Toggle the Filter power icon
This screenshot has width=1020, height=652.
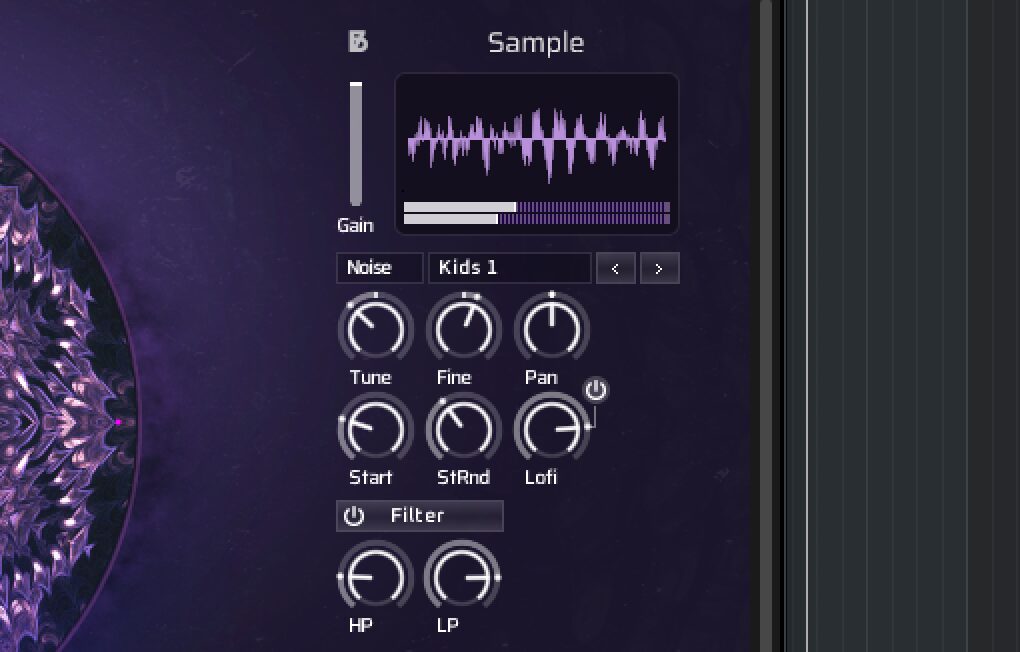pyautogui.click(x=354, y=516)
